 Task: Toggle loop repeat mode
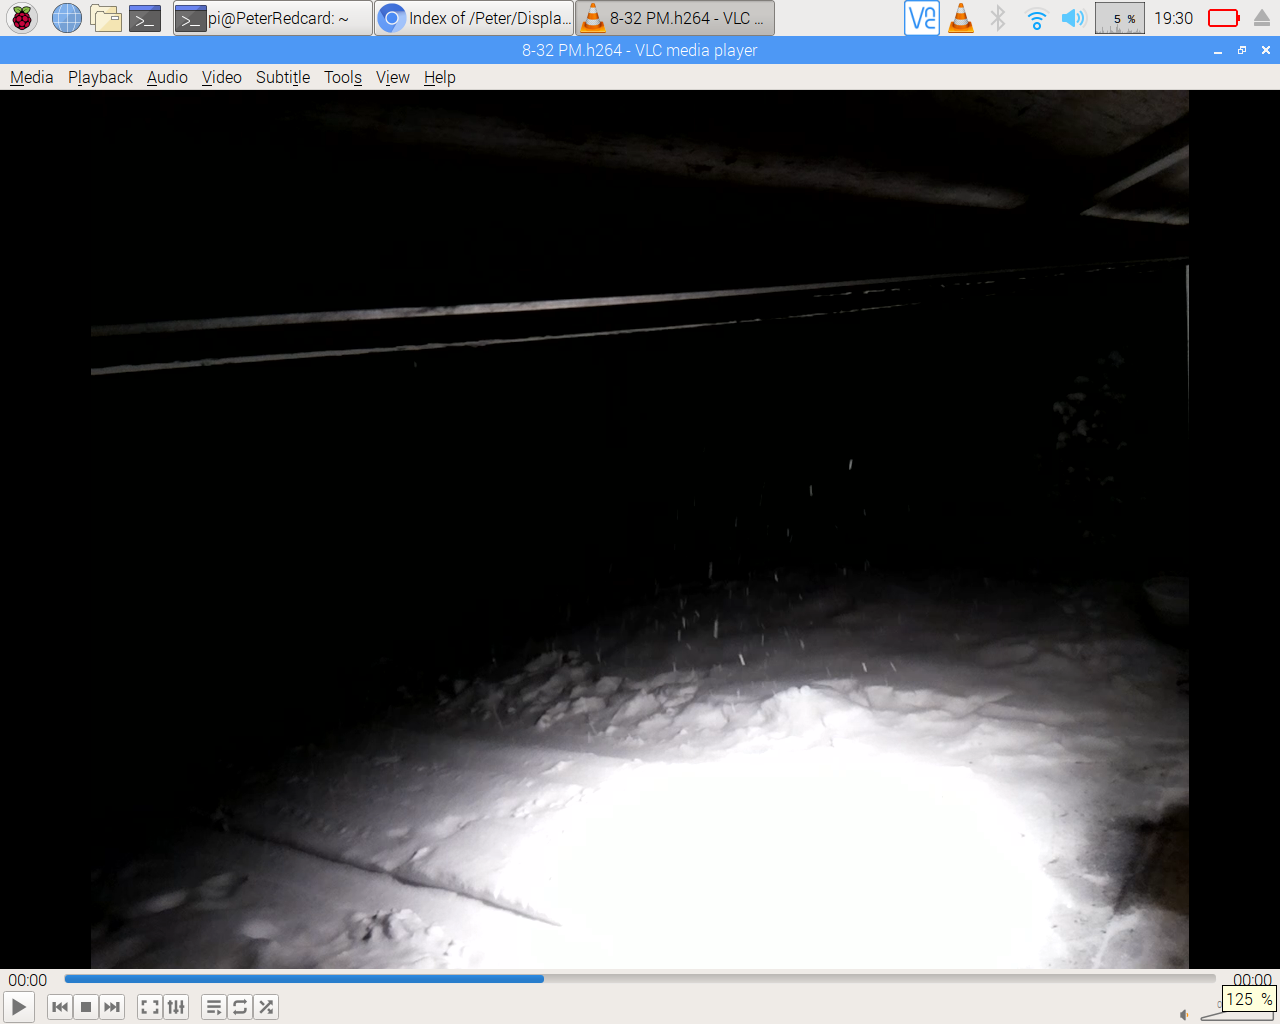coord(240,1007)
